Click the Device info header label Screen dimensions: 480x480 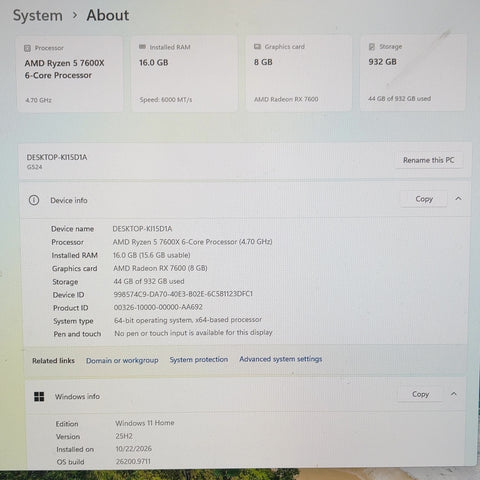coord(69,200)
